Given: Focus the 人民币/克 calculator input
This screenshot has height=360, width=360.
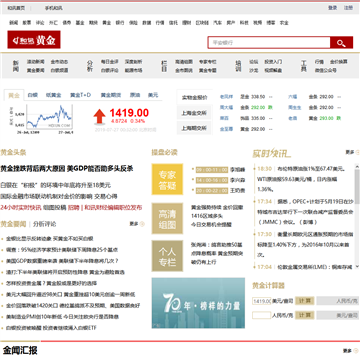Looking at the screenshot, I should click(261, 315).
